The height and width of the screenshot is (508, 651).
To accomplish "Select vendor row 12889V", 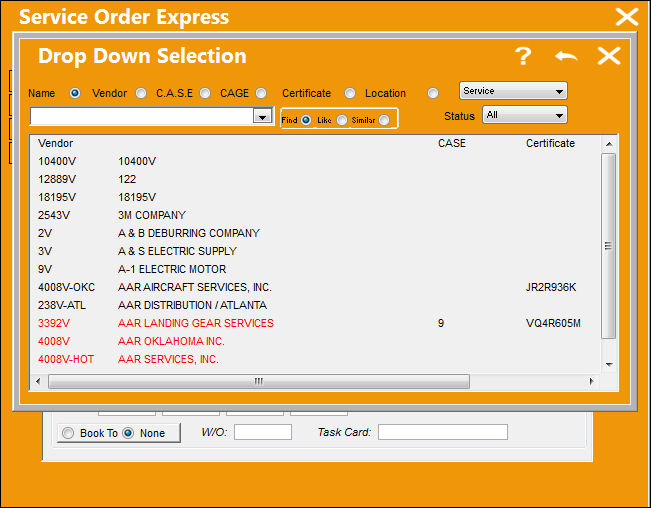I will [316, 179].
